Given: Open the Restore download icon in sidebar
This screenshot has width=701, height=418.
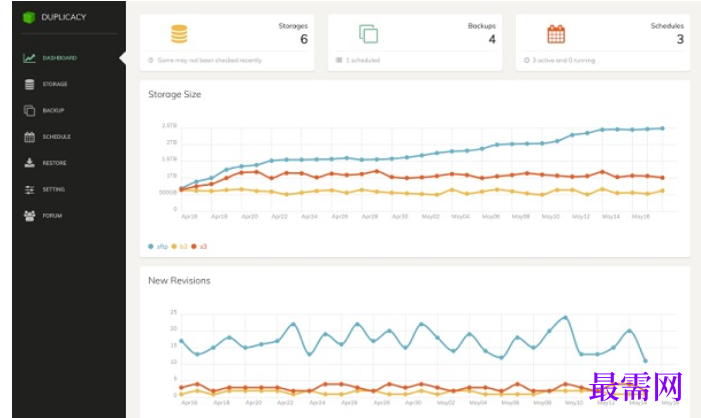Looking at the screenshot, I should (30, 163).
